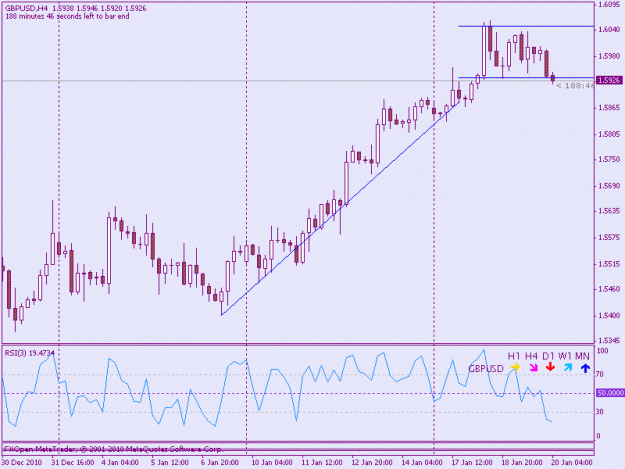Click the blue MN up arrow
Viewport: 625px width, 469px height.
coord(585,367)
